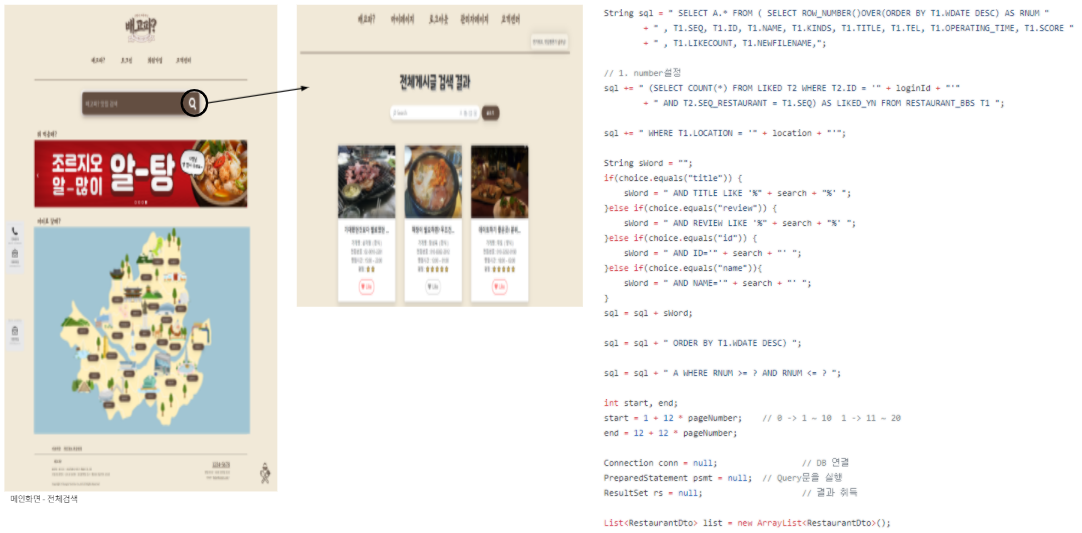The width and height of the screenshot is (1082, 533).
Task: Click the else if(choice.equals("review")) code line
Action: click(x=690, y=208)
